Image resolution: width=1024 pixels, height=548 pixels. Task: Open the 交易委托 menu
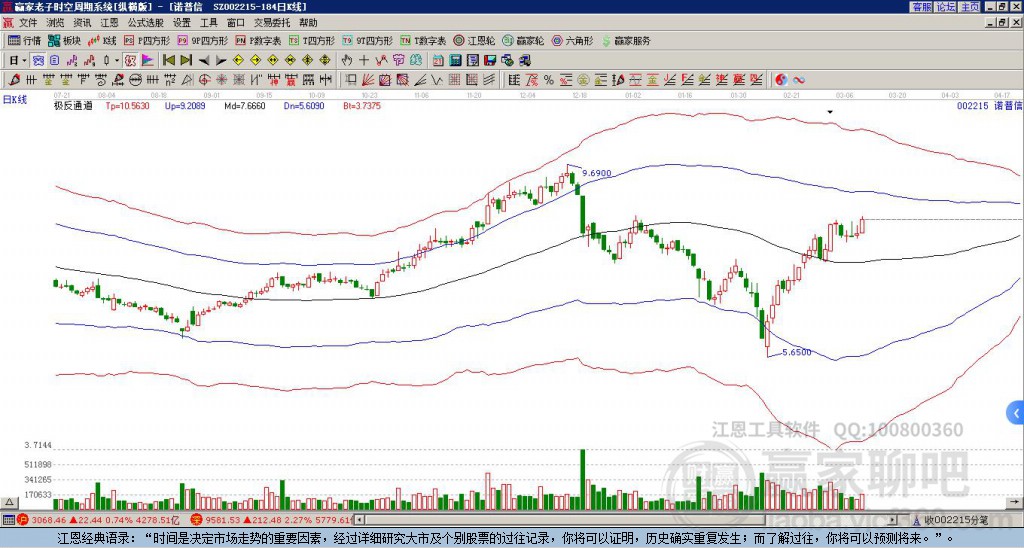pyautogui.click(x=272, y=23)
